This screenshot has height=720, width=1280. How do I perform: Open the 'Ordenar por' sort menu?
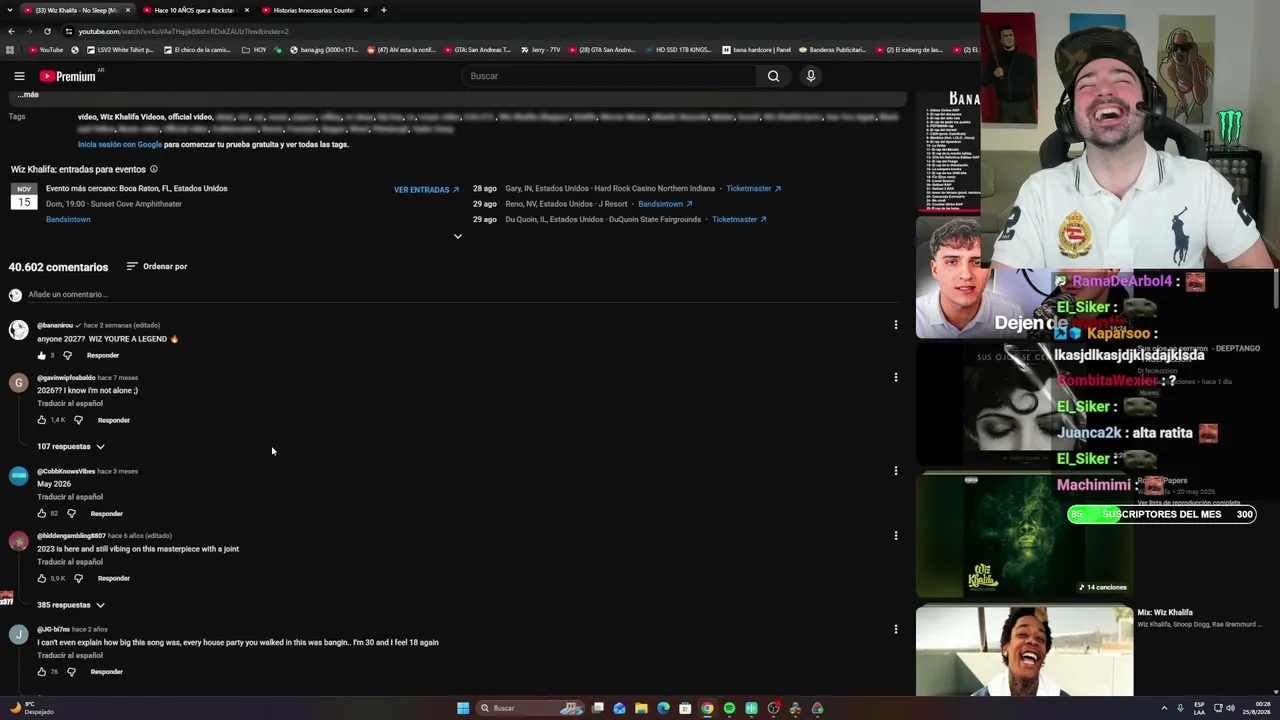[157, 267]
